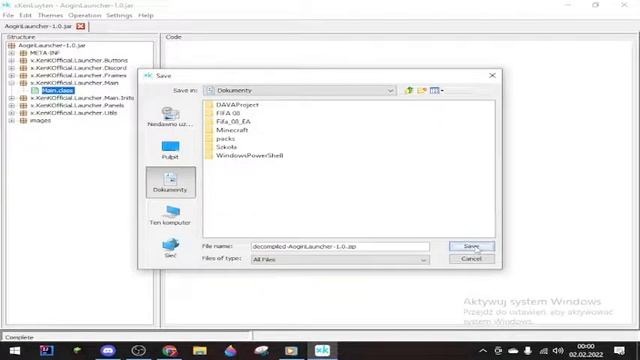
Task: Select the Dokumenty sidebar shortcut
Action: pyautogui.click(x=170, y=182)
